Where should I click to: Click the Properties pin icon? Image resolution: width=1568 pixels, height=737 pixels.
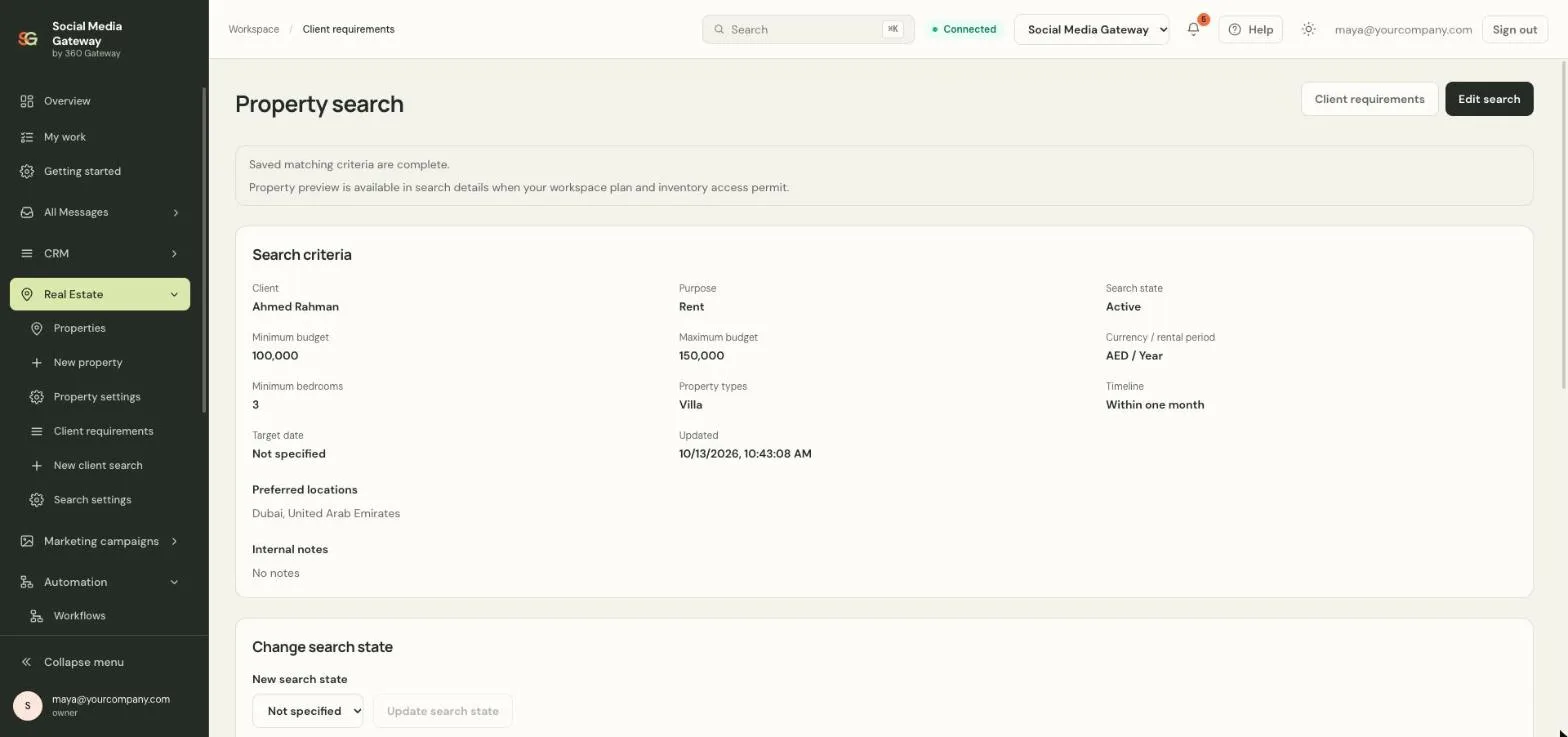(x=36, y=328)
